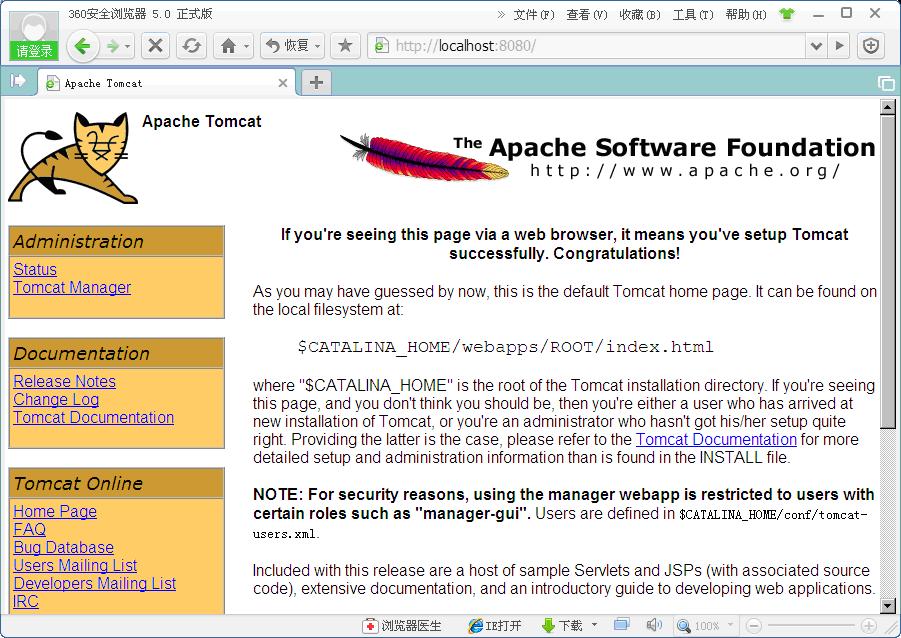Viewport: 901px width, 638px height.
Task: Click the address bar showing localhost:8080
Action: 586,45
